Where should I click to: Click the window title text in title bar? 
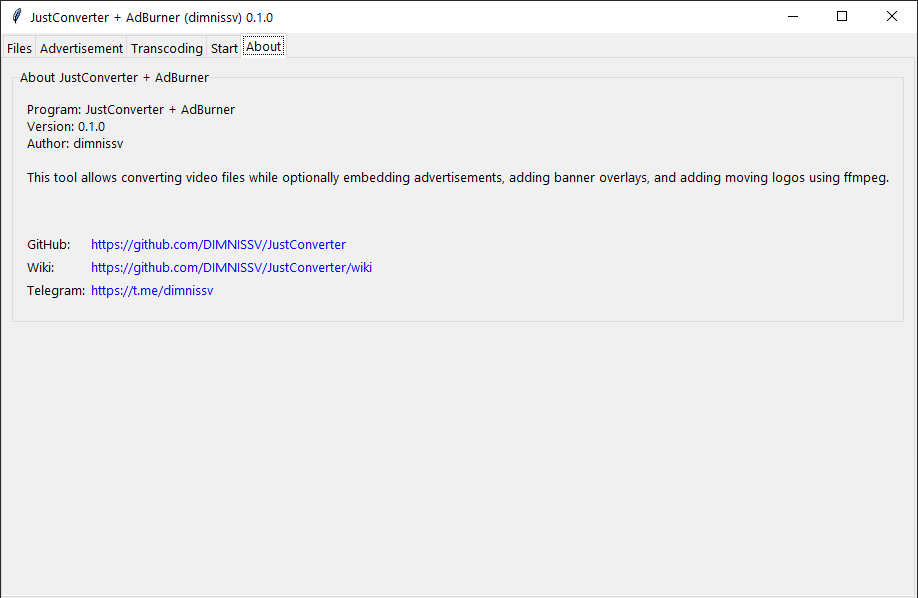tap(152, 18)
